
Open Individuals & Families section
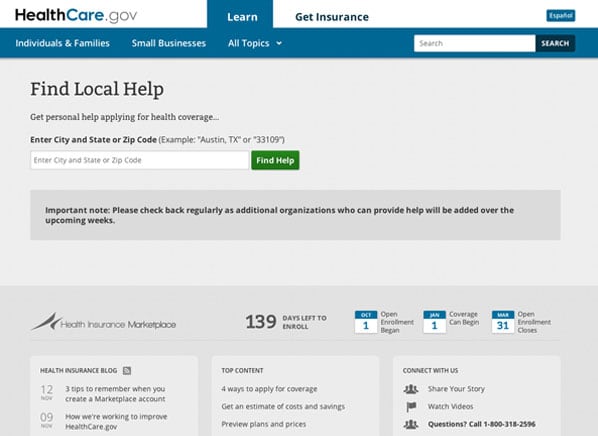click(x=63, y=43)
